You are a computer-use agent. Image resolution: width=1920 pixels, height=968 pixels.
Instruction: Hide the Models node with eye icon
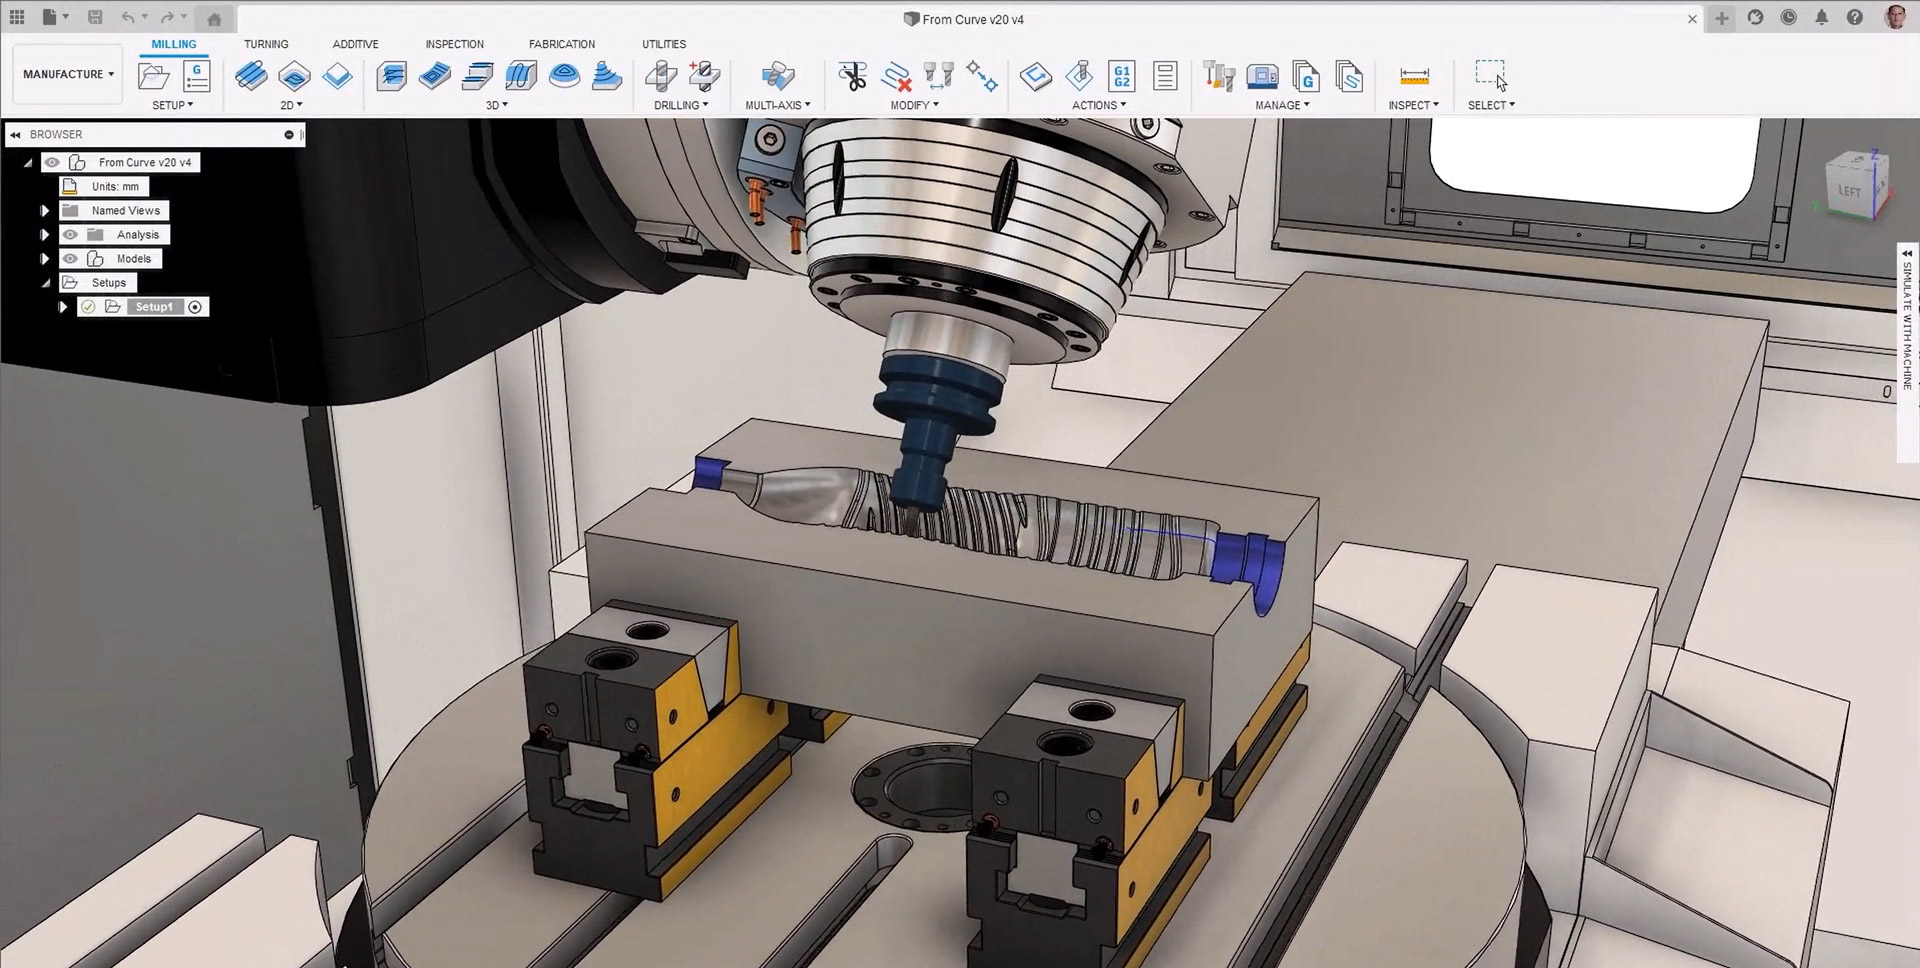pos(70,259)
